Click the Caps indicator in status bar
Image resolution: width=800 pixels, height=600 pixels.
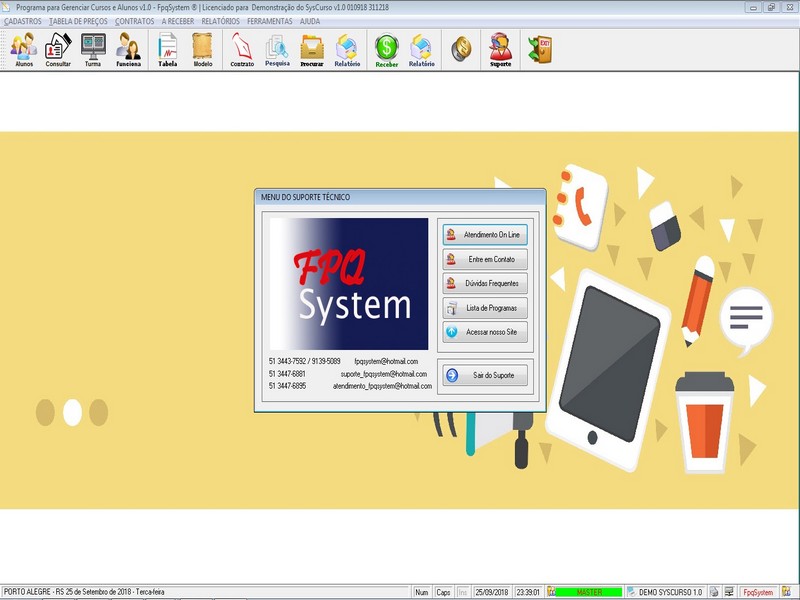(443, 592)
